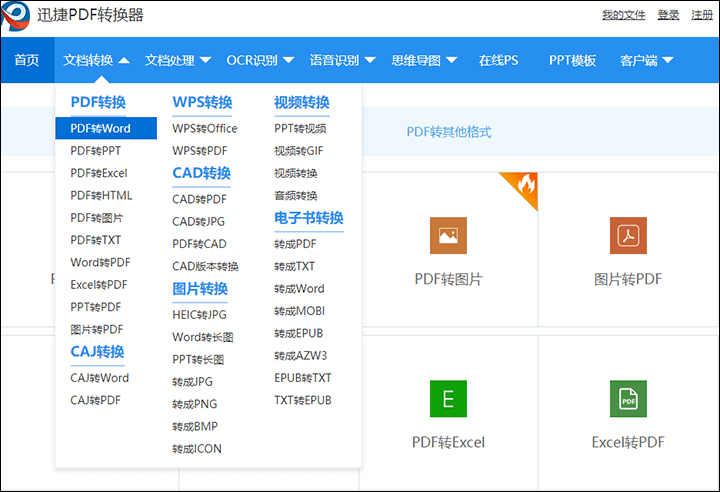
Task: Choose 图片转PDF menu entry
Action: coord(96,329)
